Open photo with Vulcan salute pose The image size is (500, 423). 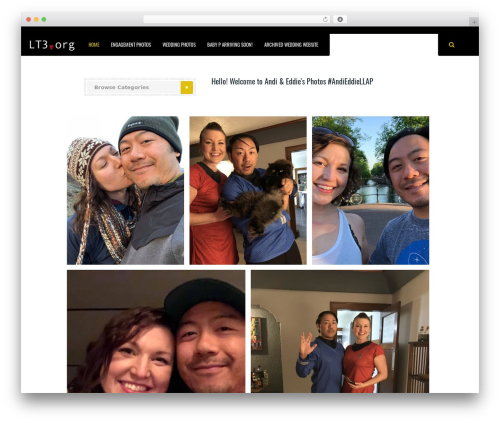[340, 332]
